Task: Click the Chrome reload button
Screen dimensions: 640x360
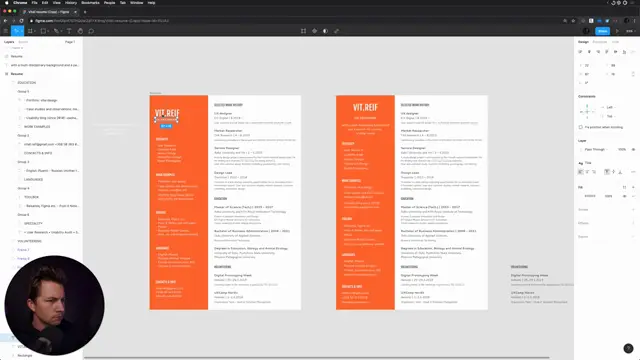Action: pos(21,21)
